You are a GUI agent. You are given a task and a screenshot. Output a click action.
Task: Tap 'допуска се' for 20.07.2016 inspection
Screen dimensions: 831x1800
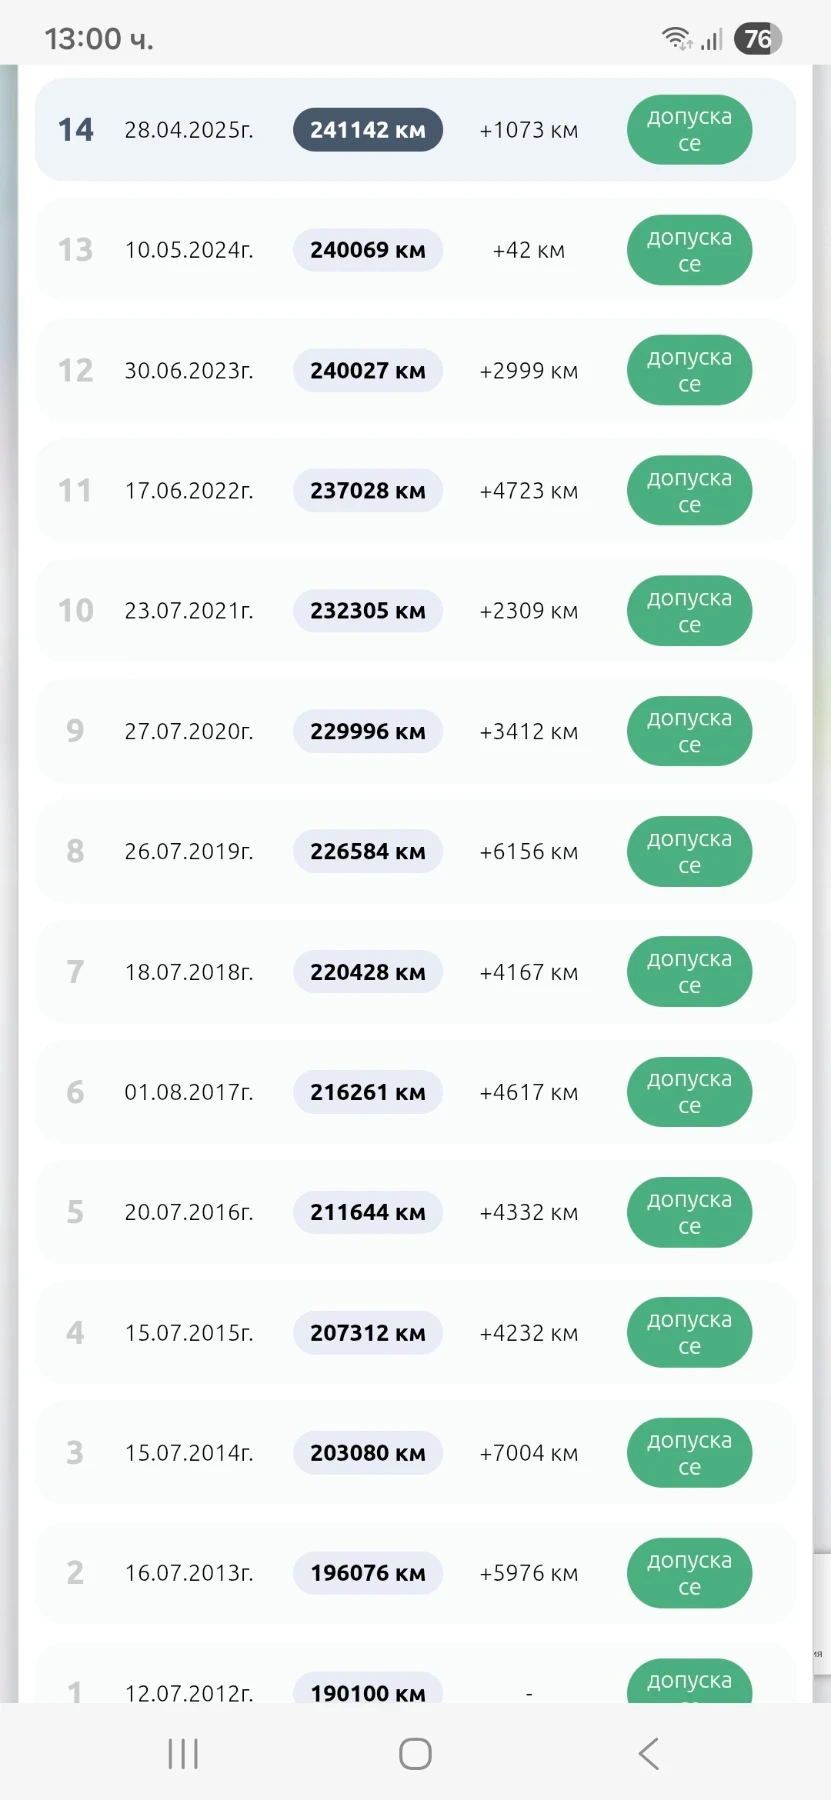(x=689, y=1213)
